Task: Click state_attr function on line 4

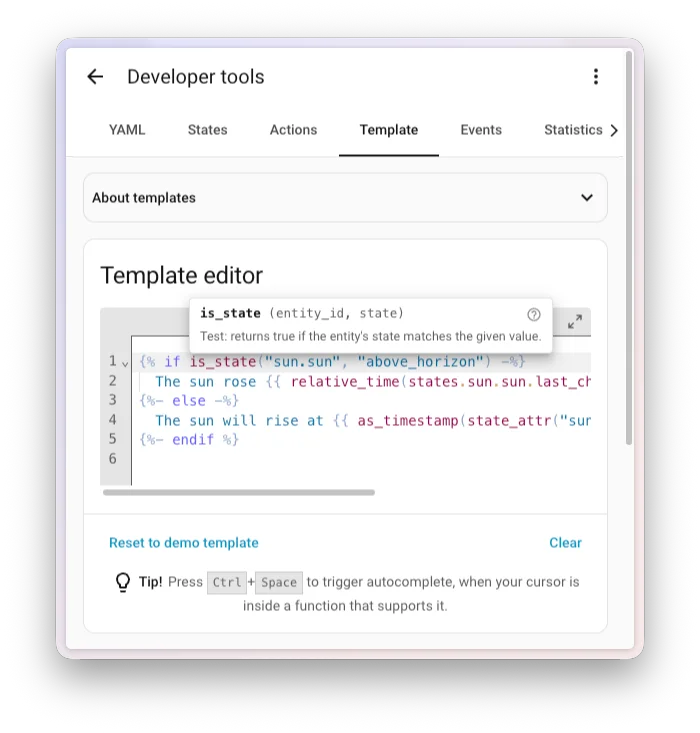Action: (509, 421)
